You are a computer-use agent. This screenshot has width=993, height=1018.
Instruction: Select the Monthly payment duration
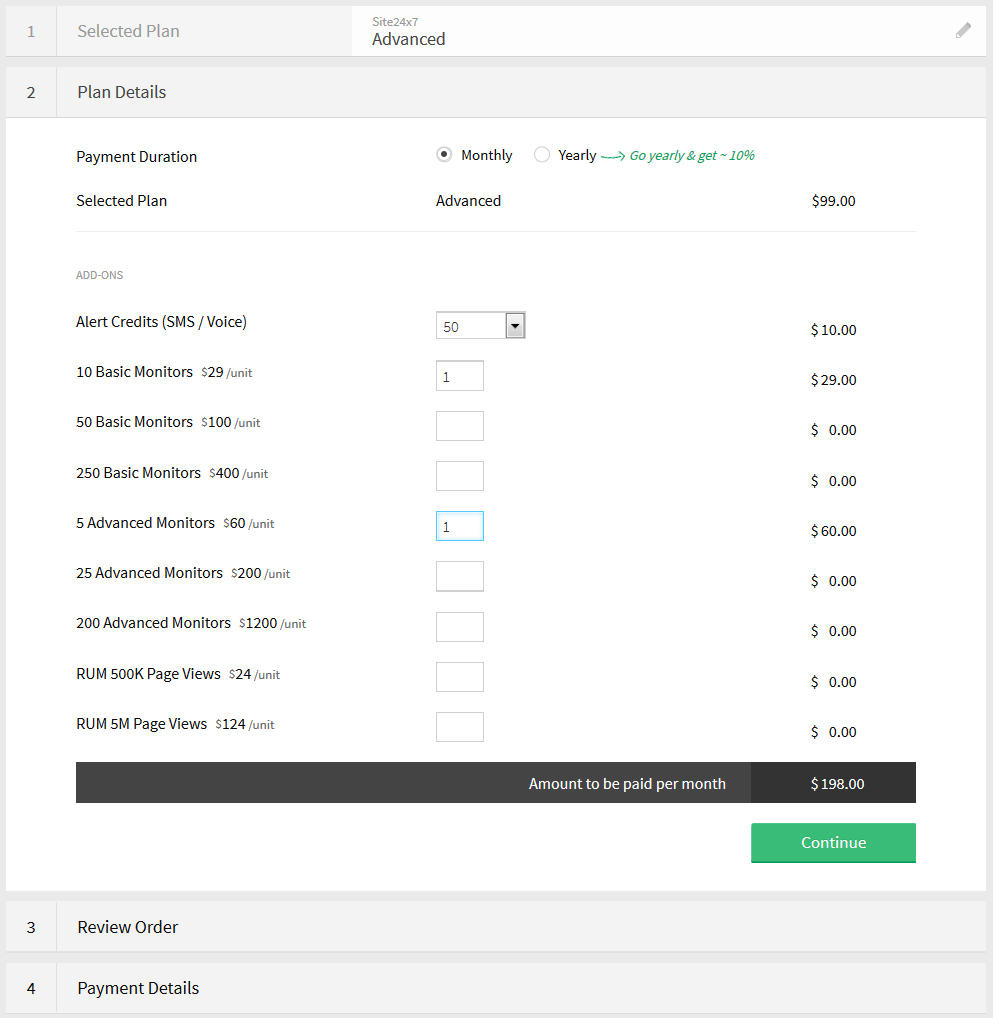pyautogui.click(x=444, y=155)
